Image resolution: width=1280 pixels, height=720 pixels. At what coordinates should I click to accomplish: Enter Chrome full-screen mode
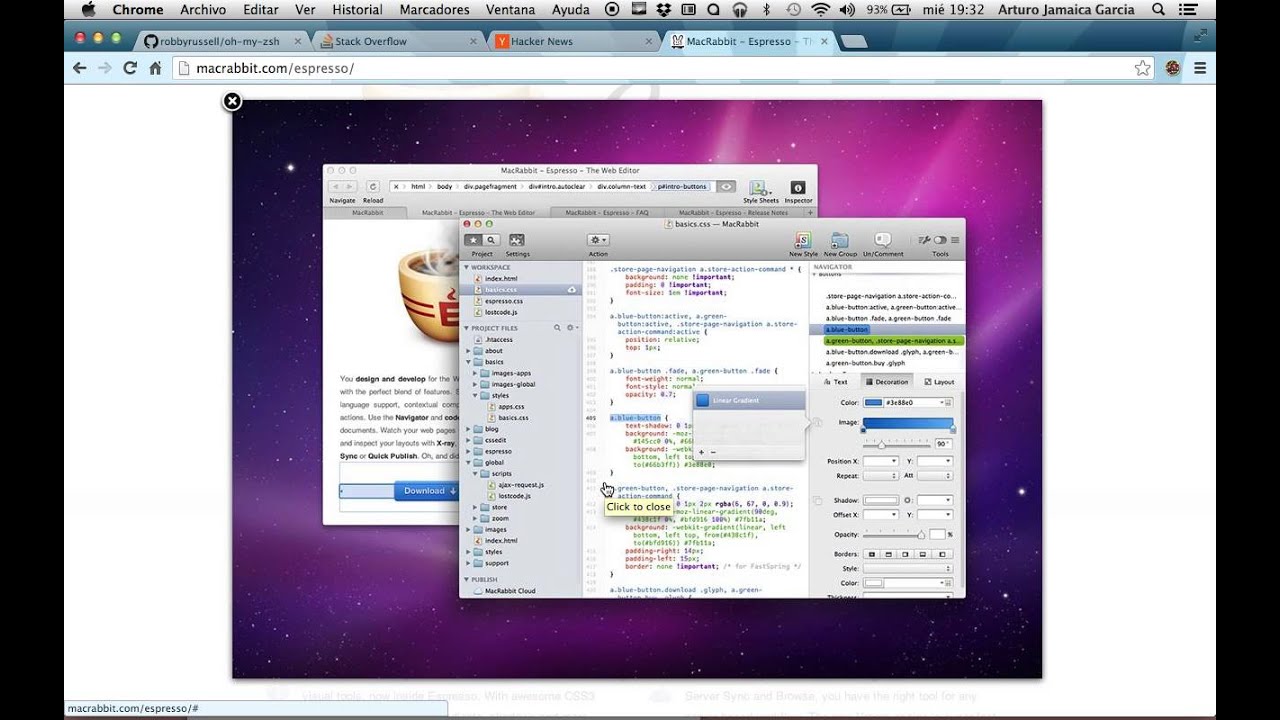click(x=1200, y=35)
